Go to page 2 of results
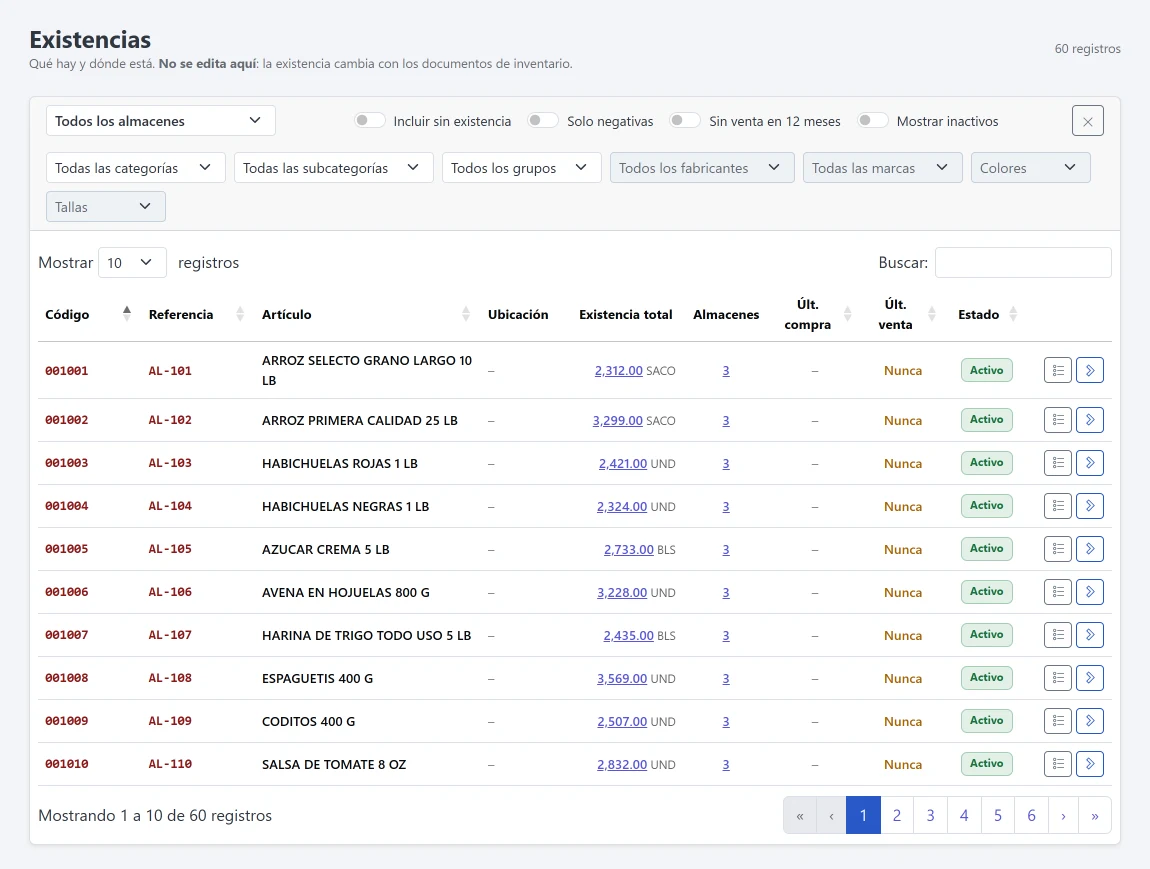 (x=897, y=815)
